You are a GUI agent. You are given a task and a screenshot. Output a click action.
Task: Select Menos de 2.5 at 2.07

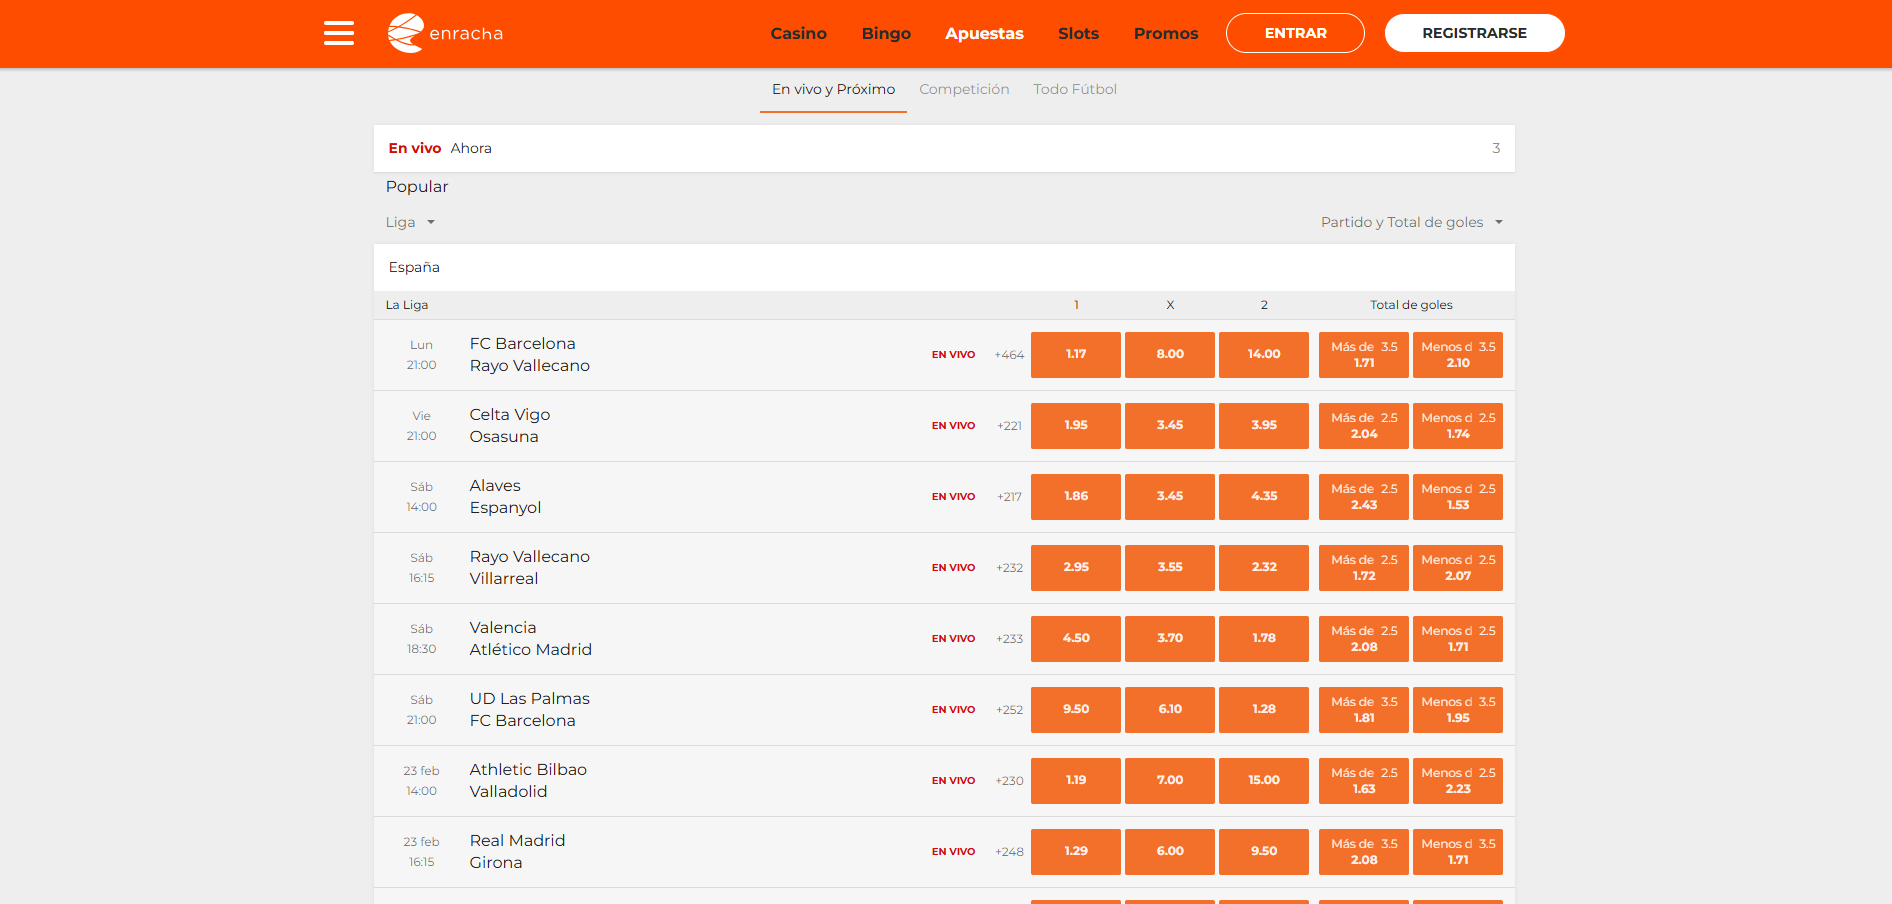click(1458, 568)
